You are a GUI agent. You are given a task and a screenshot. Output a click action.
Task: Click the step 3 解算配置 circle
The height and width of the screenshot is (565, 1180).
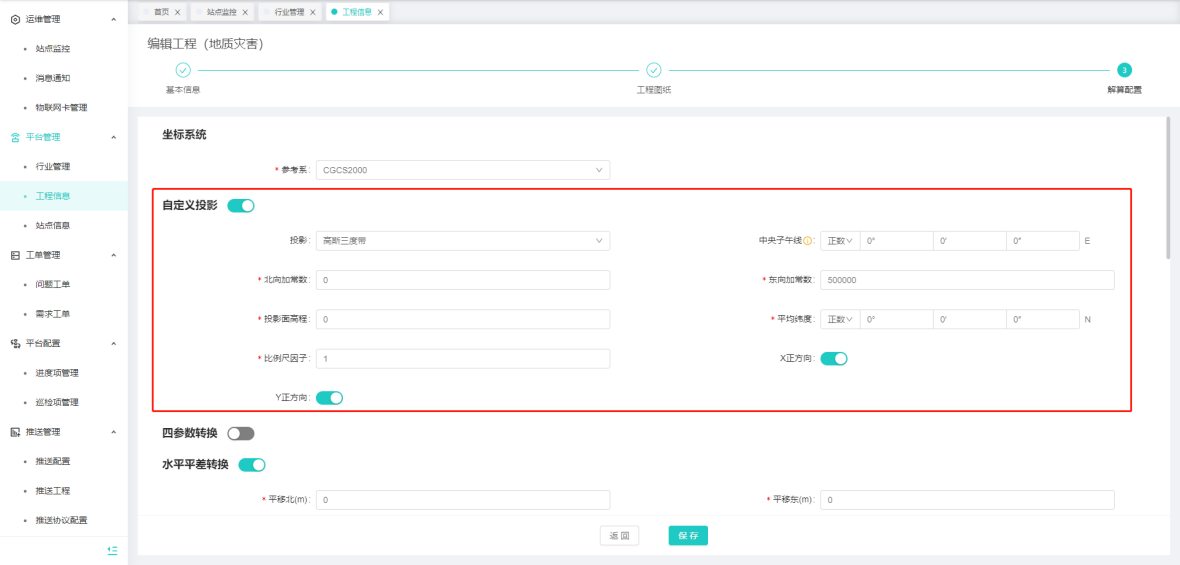click(x=1124, y=70)
